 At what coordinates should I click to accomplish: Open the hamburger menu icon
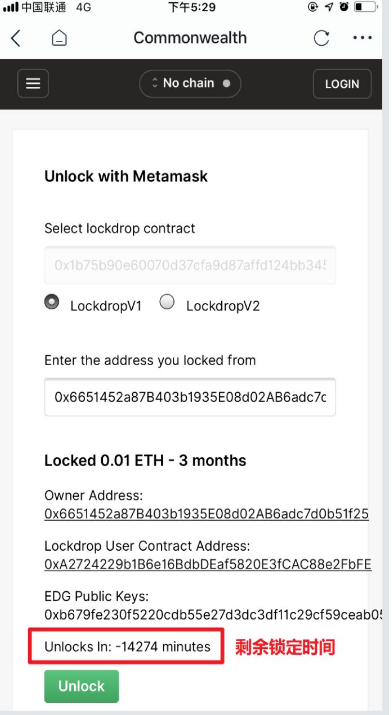[33, 83]
